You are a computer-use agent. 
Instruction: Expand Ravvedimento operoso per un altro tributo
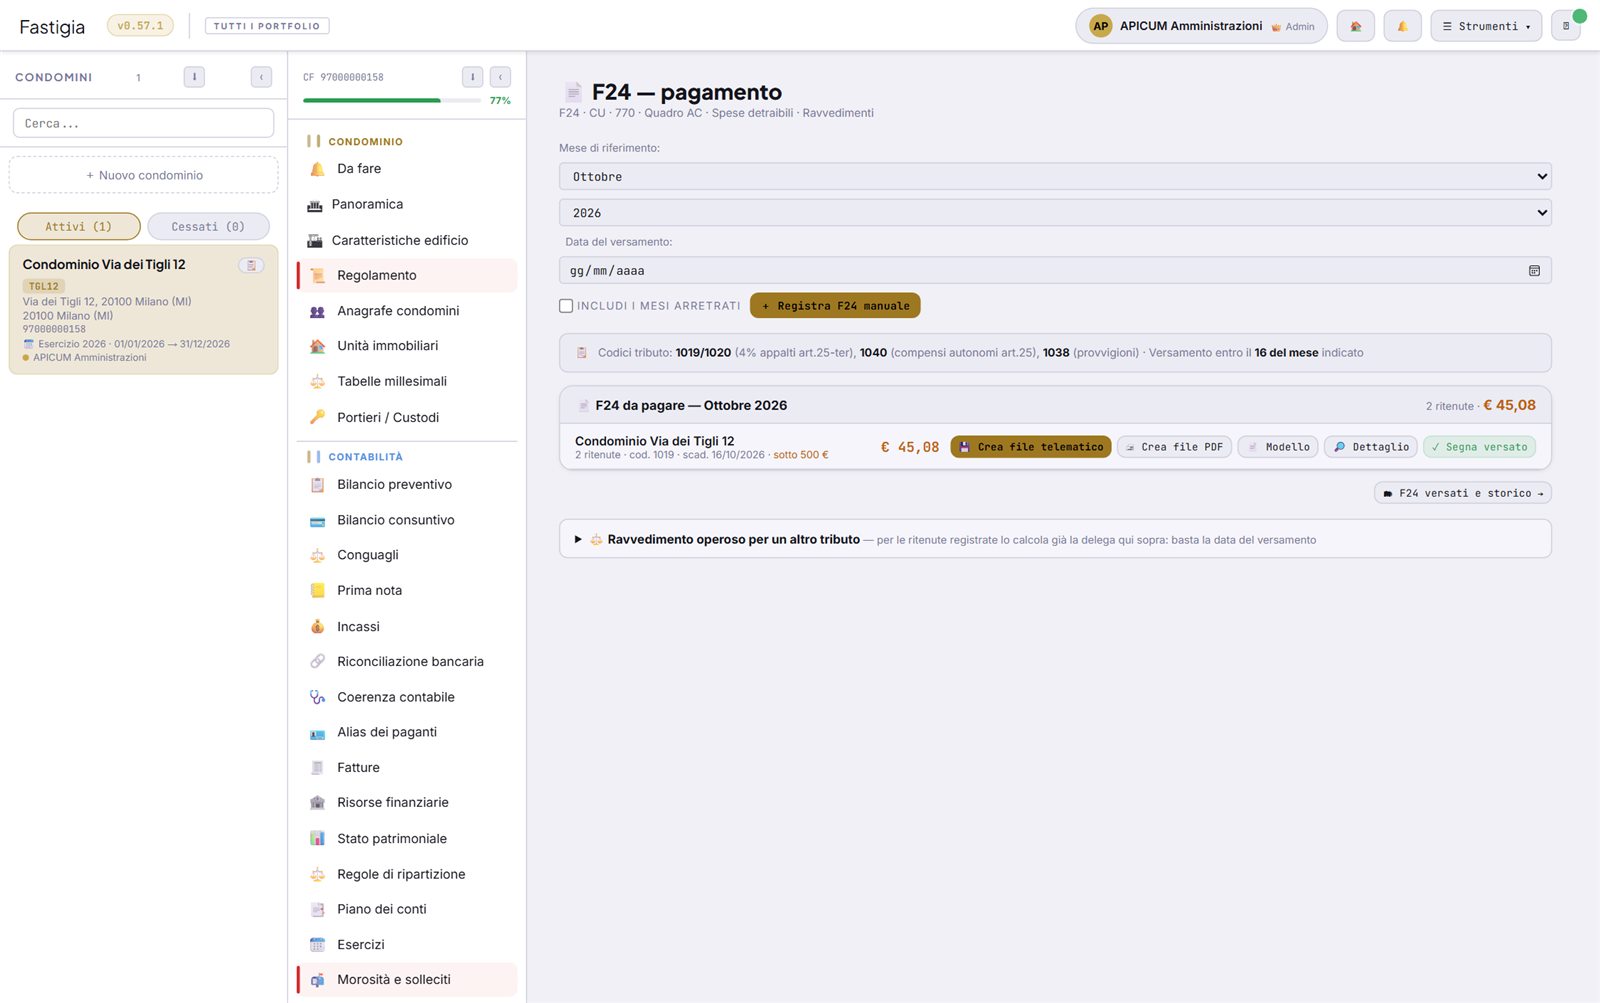[x=733, y=539]
